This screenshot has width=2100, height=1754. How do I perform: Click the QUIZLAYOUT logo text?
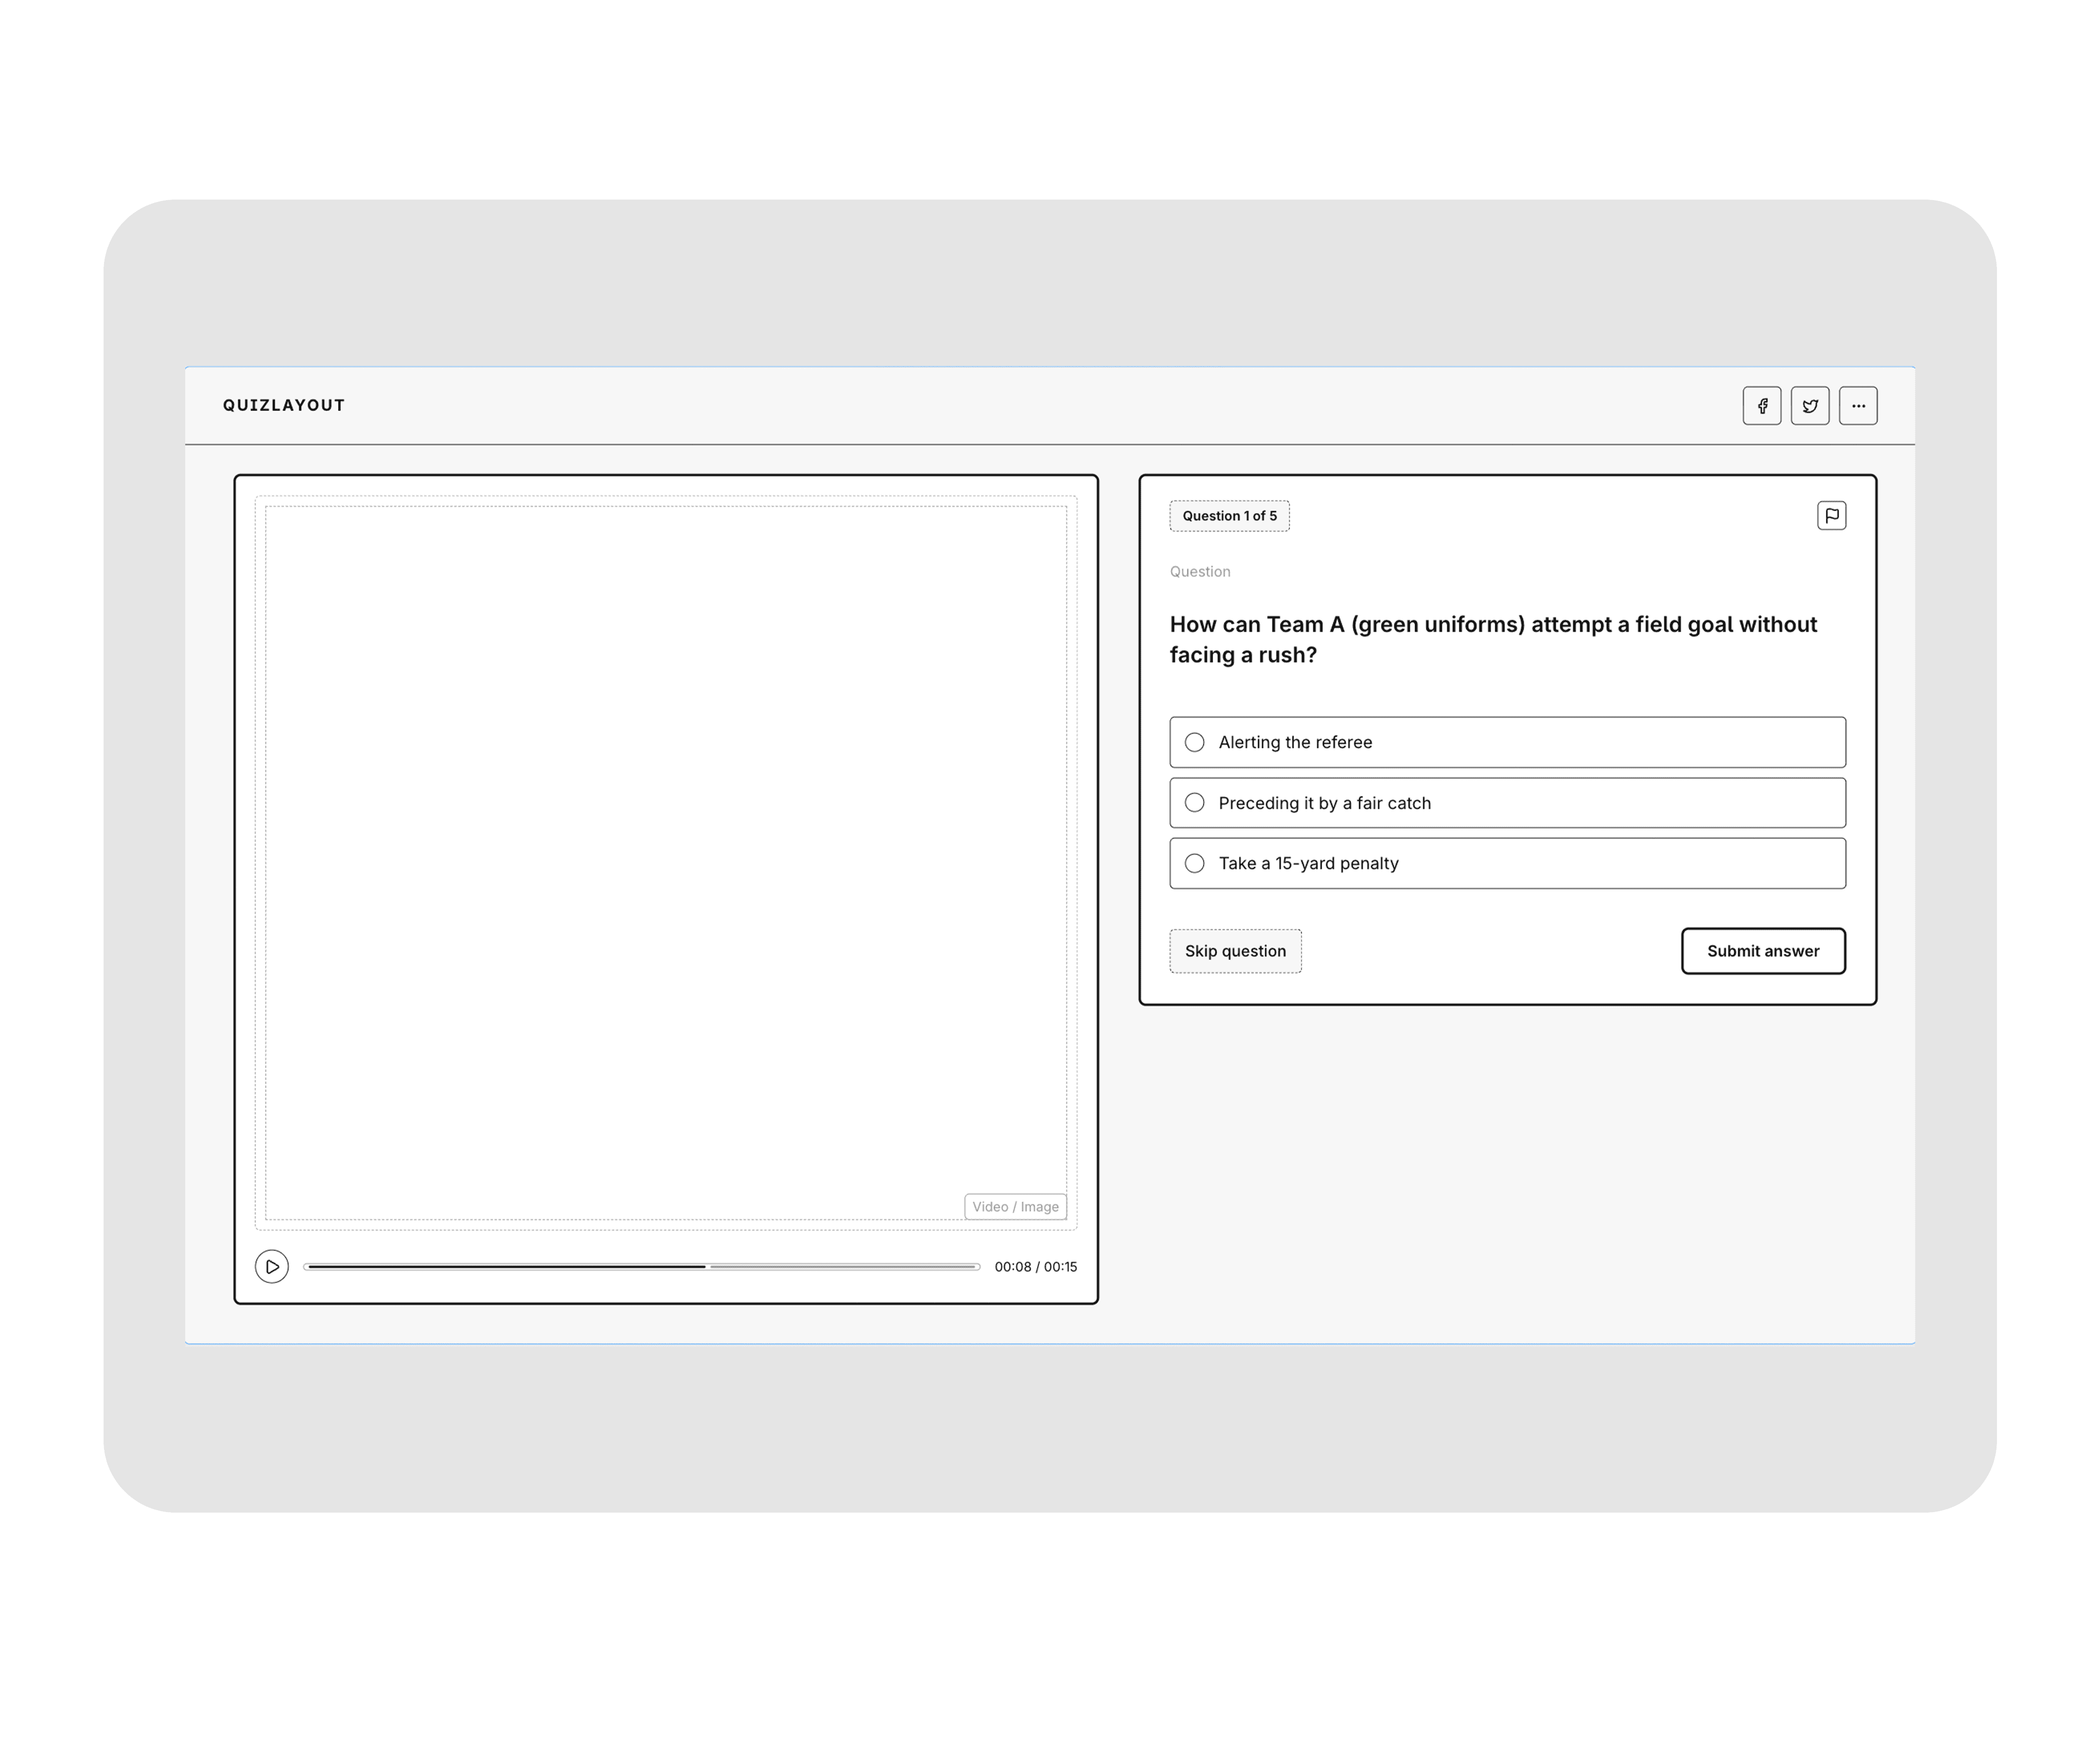284,405
